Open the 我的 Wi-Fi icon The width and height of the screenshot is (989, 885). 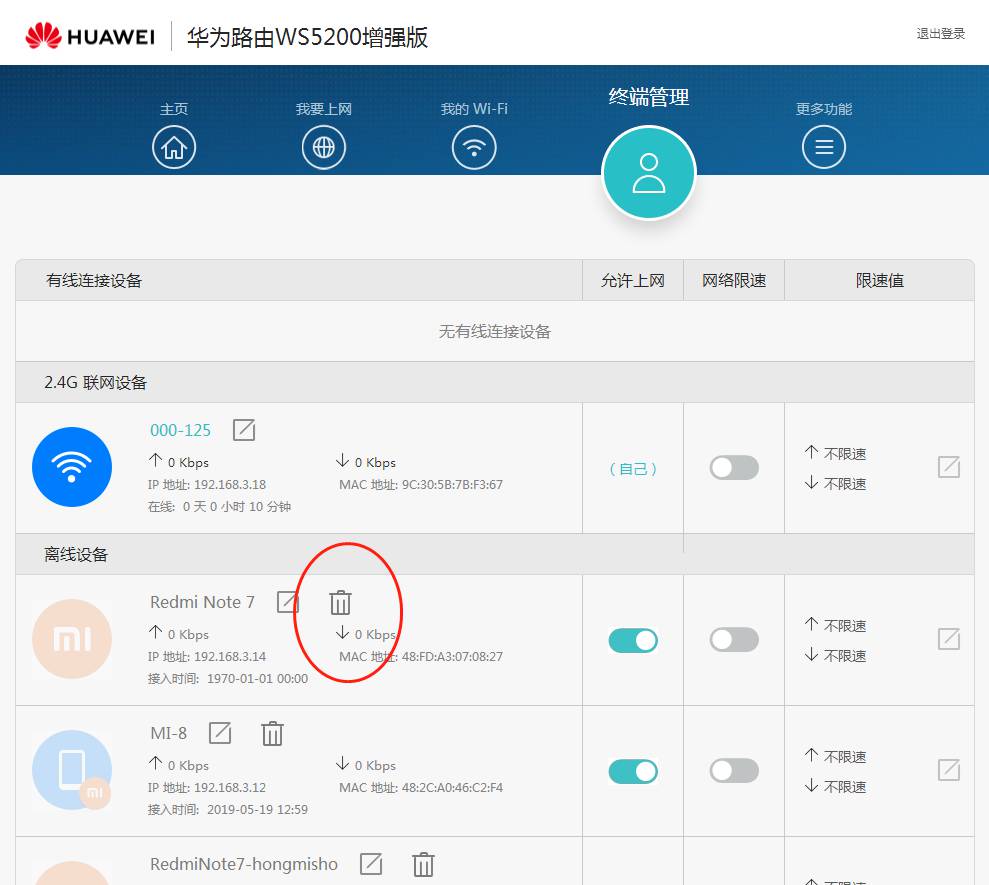(474, 148)
